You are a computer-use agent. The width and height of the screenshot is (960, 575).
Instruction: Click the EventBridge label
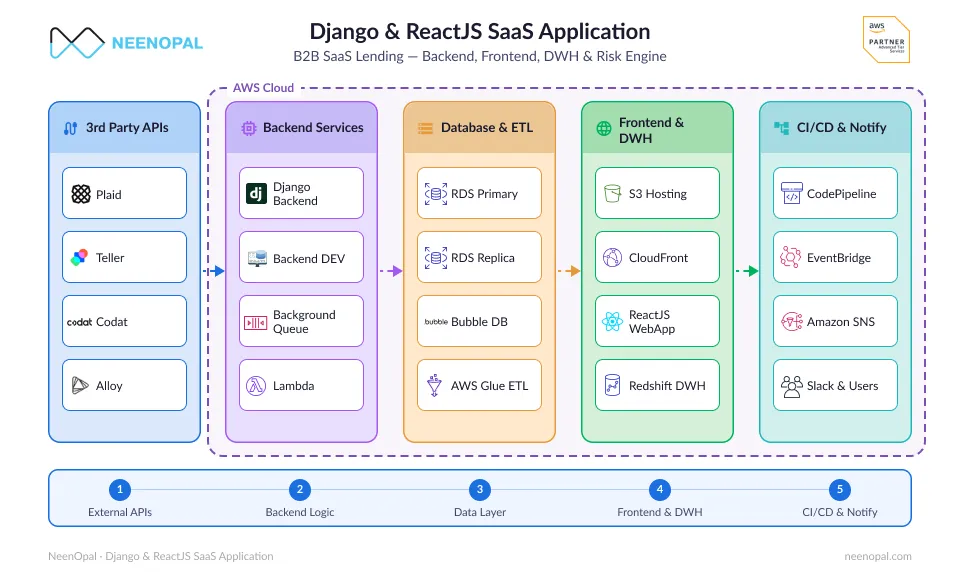pyautogui.click(x=839, y=258)
